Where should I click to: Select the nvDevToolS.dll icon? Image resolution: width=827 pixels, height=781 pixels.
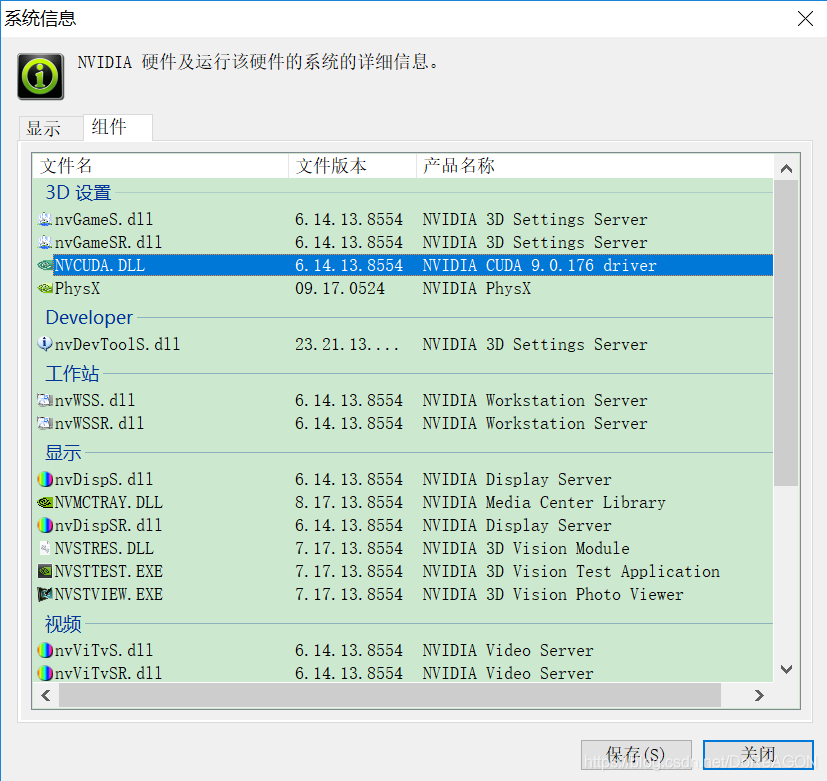pyautogui.click(x=45, y=344)
